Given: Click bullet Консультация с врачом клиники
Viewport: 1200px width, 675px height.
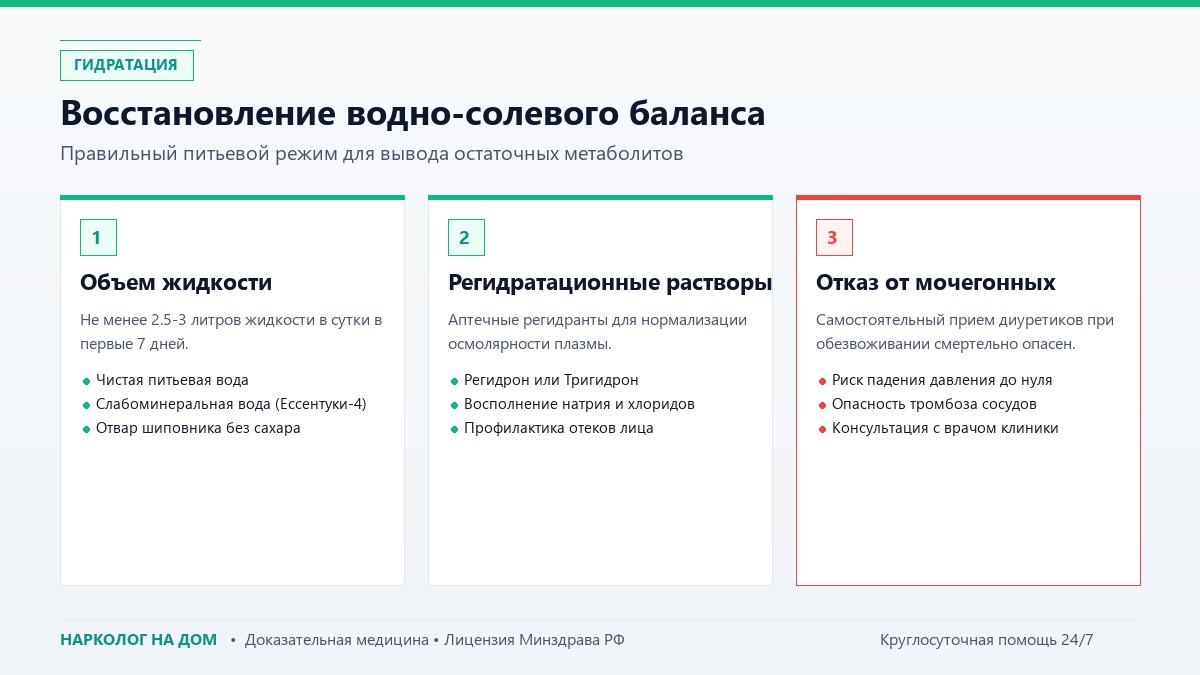Looking at the screenshot, I should pyautogui.click(x=945, y=428).
